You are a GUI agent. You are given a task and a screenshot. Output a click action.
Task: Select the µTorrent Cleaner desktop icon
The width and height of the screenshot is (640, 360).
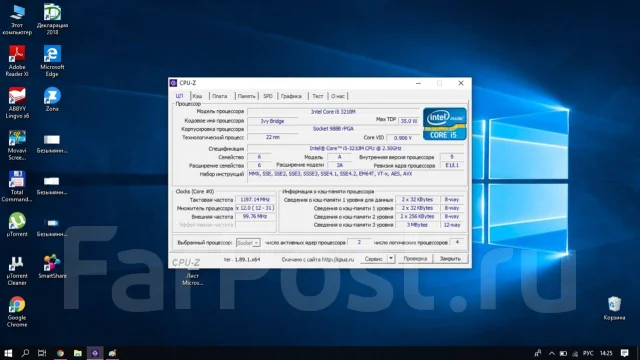pos(17,270)
